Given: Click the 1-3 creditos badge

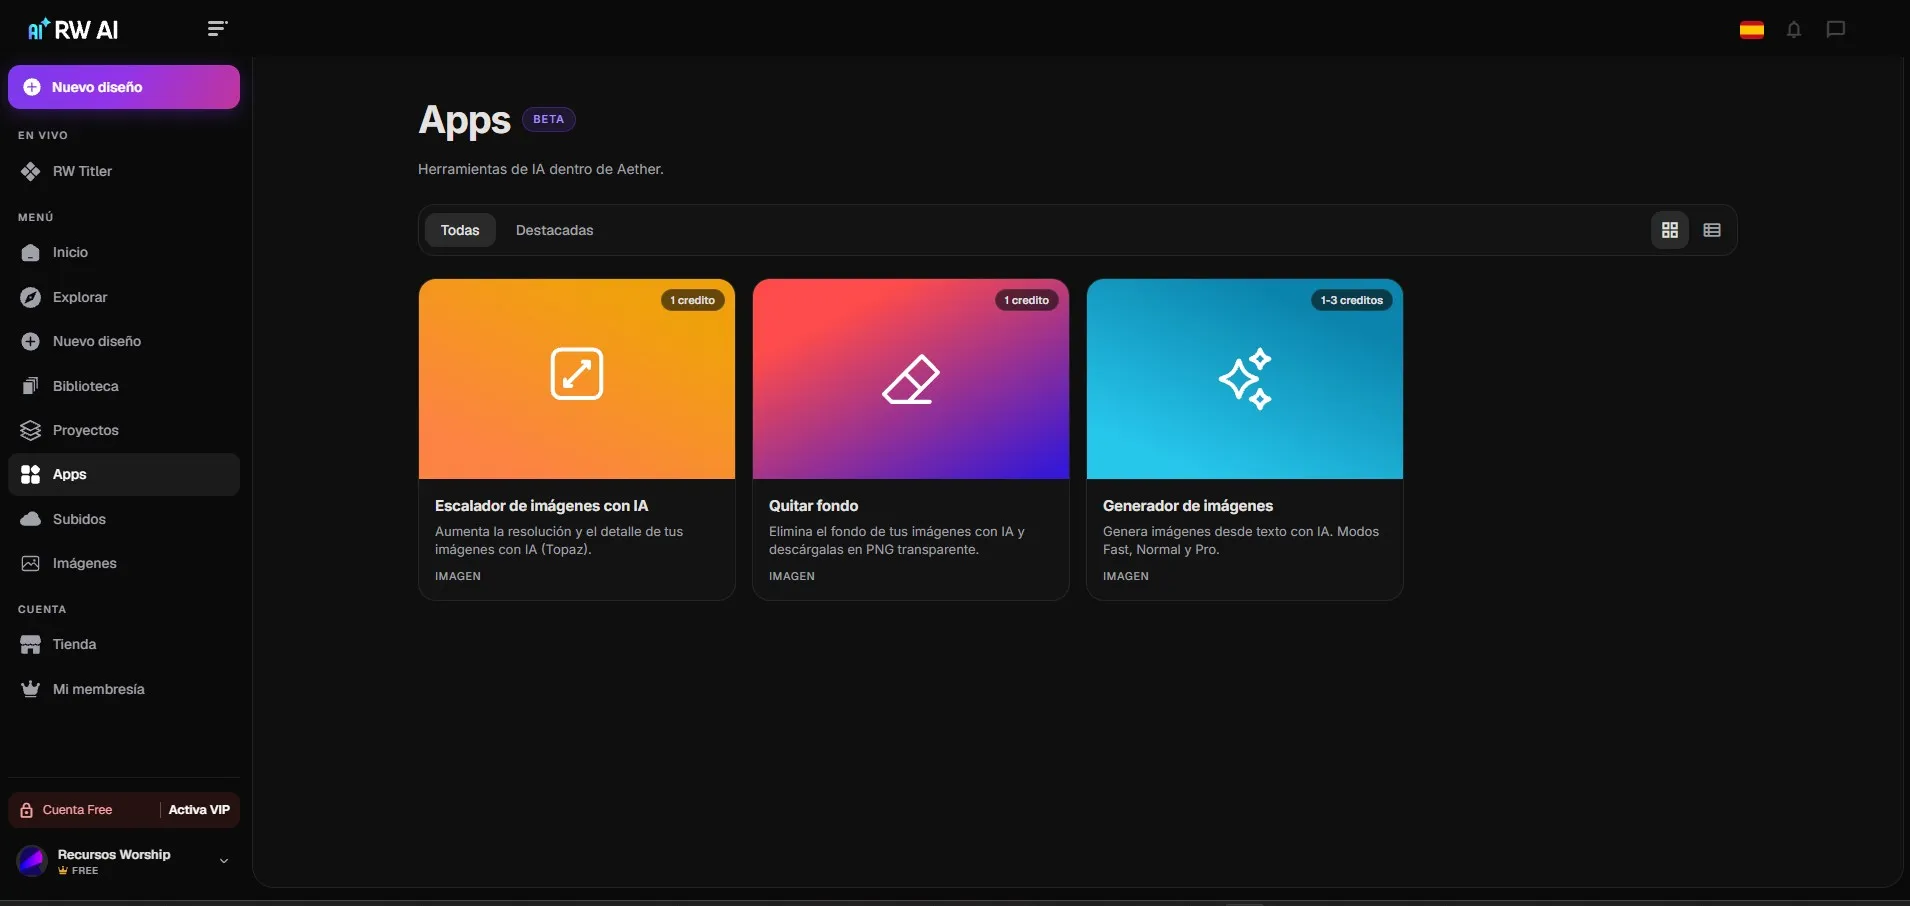Looking at the screenshot, I should coord(1352,300).
